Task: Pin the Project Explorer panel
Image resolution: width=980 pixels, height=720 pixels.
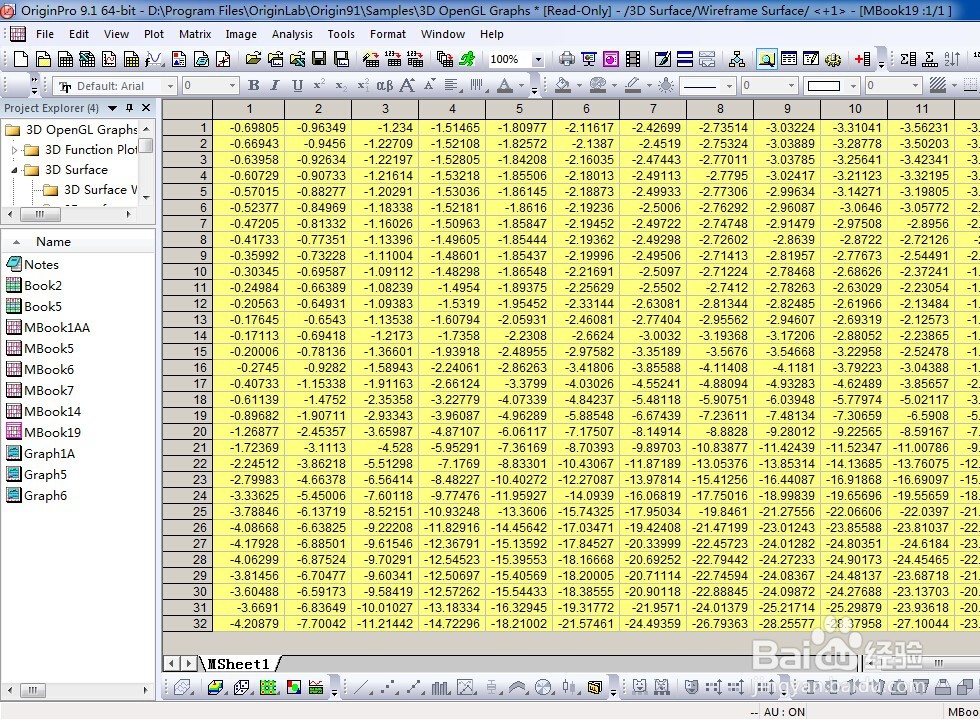Action: [129, 108]
